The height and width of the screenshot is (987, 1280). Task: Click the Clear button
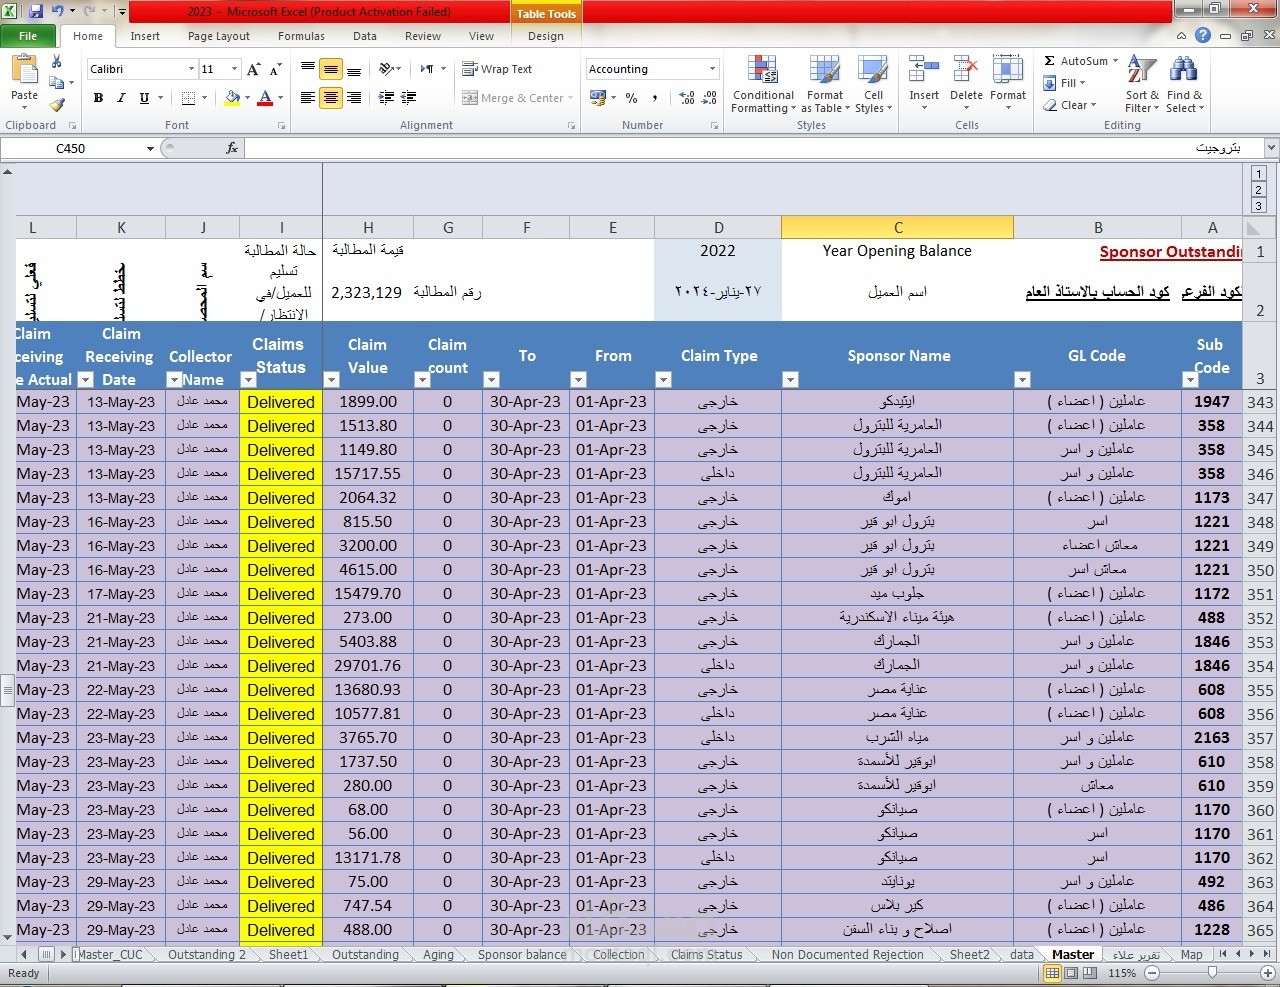(x=1070, y=105)
